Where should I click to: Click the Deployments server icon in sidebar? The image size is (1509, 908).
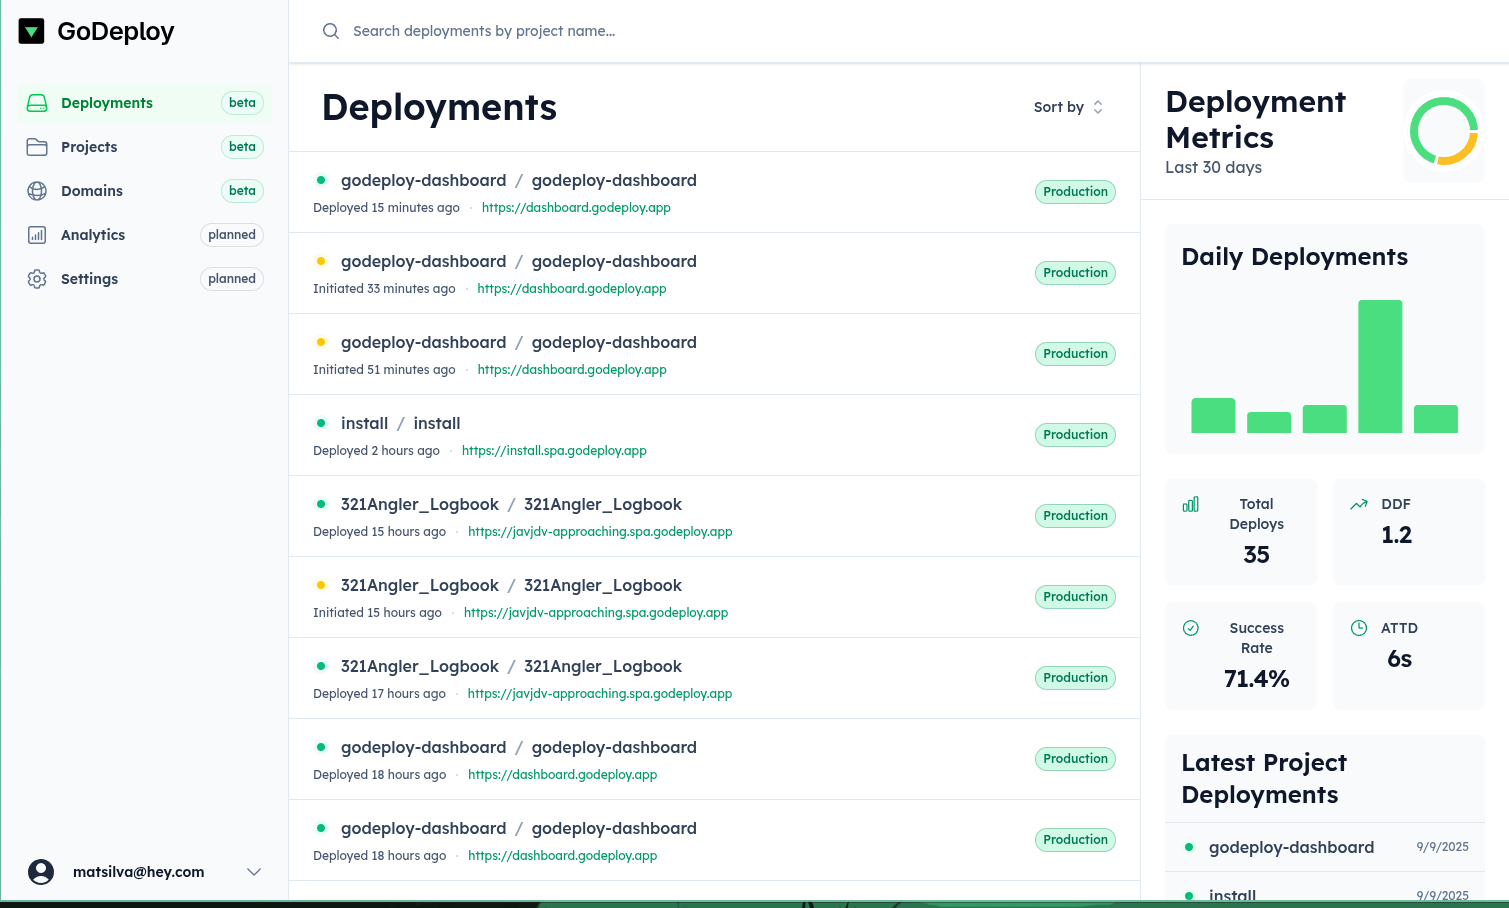coord(37,103)
